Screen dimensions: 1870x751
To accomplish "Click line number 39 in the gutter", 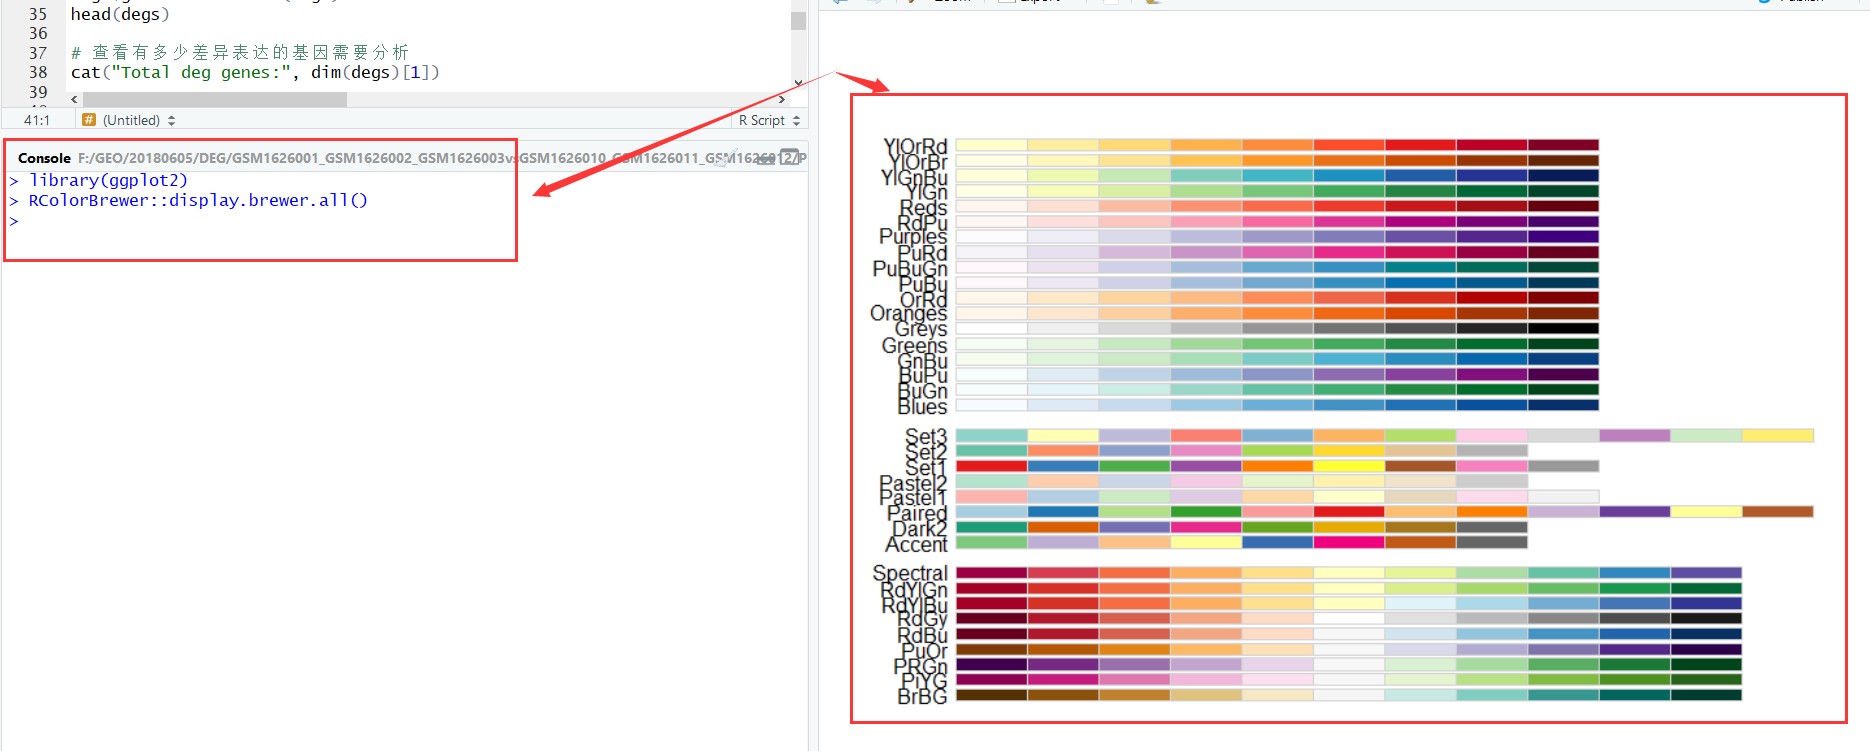I will coord(38,91).
